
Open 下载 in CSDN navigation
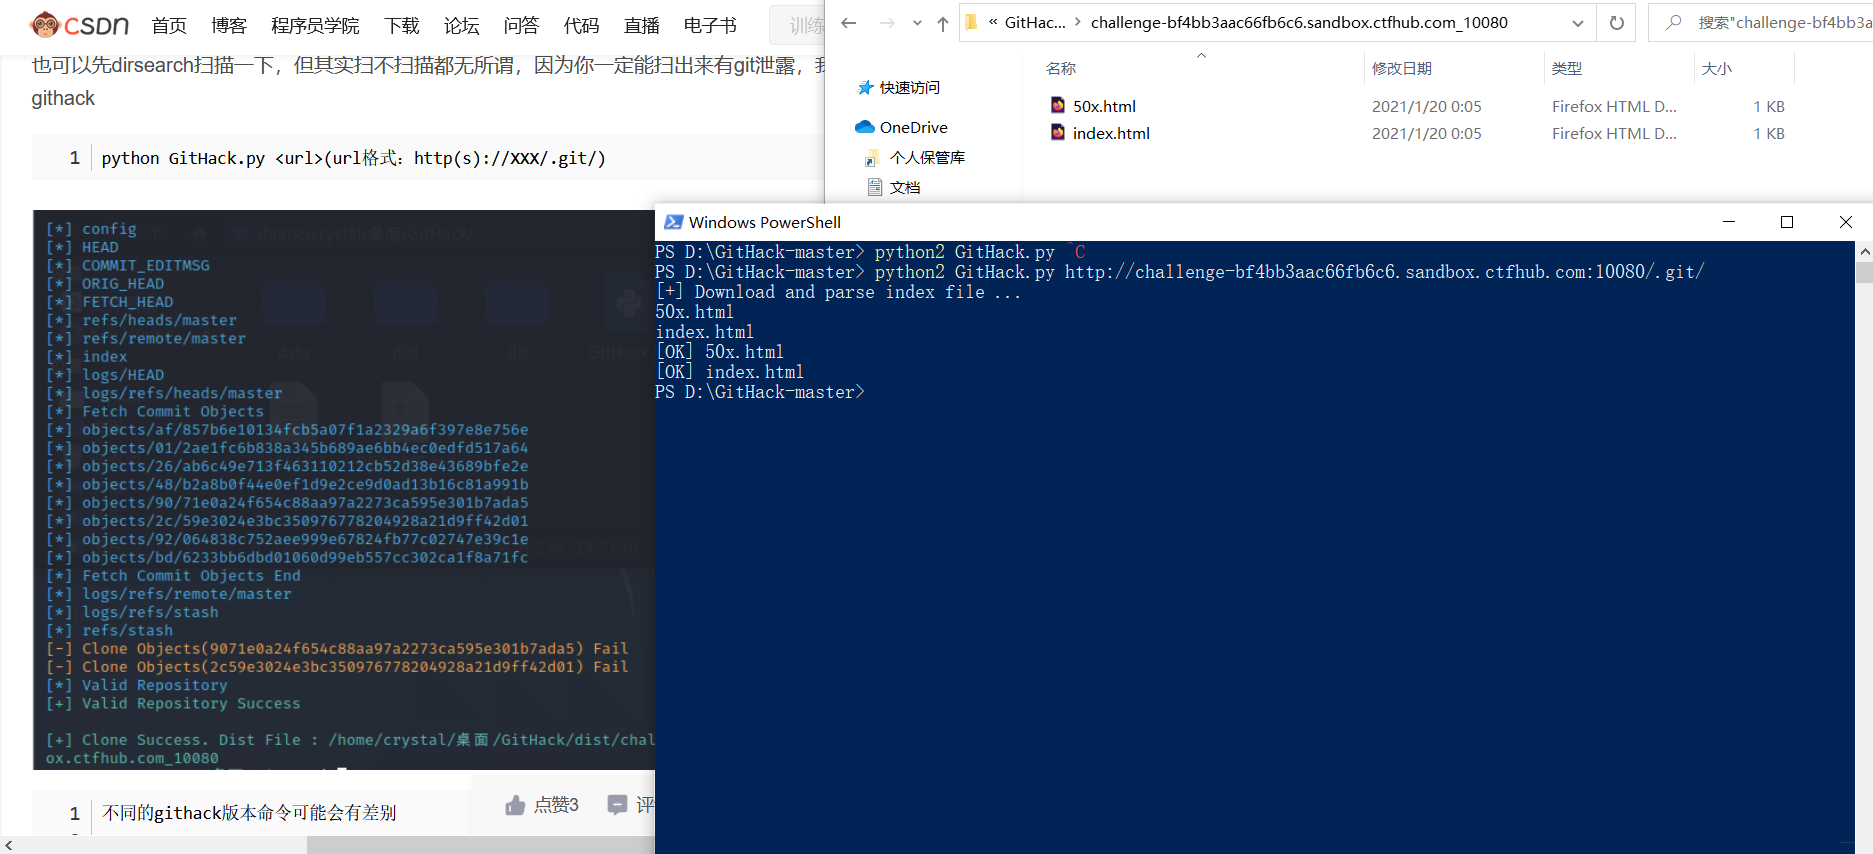402,25
